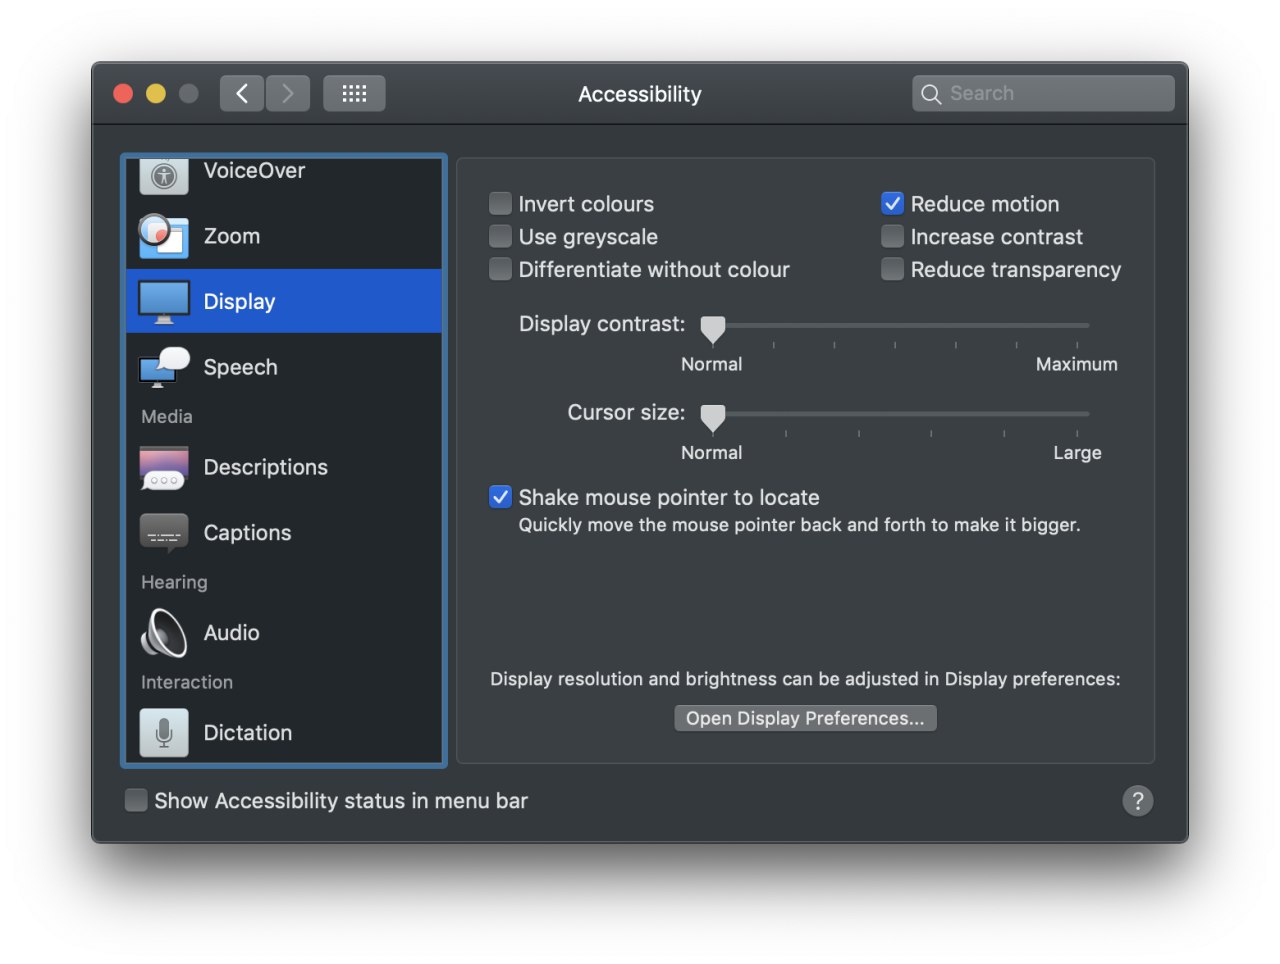Screen dimensions: 1280x964
Task: Enable Increase contrast checkbox
Action: tap(892, 237)
